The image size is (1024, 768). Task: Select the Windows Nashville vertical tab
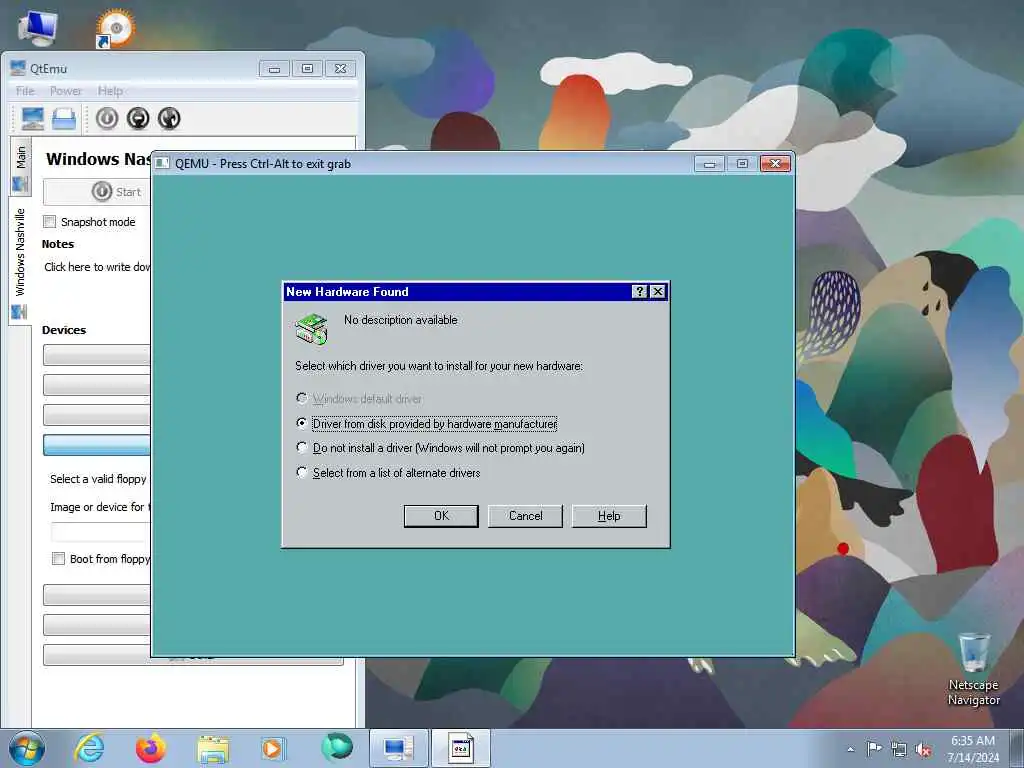pos(20,261)
